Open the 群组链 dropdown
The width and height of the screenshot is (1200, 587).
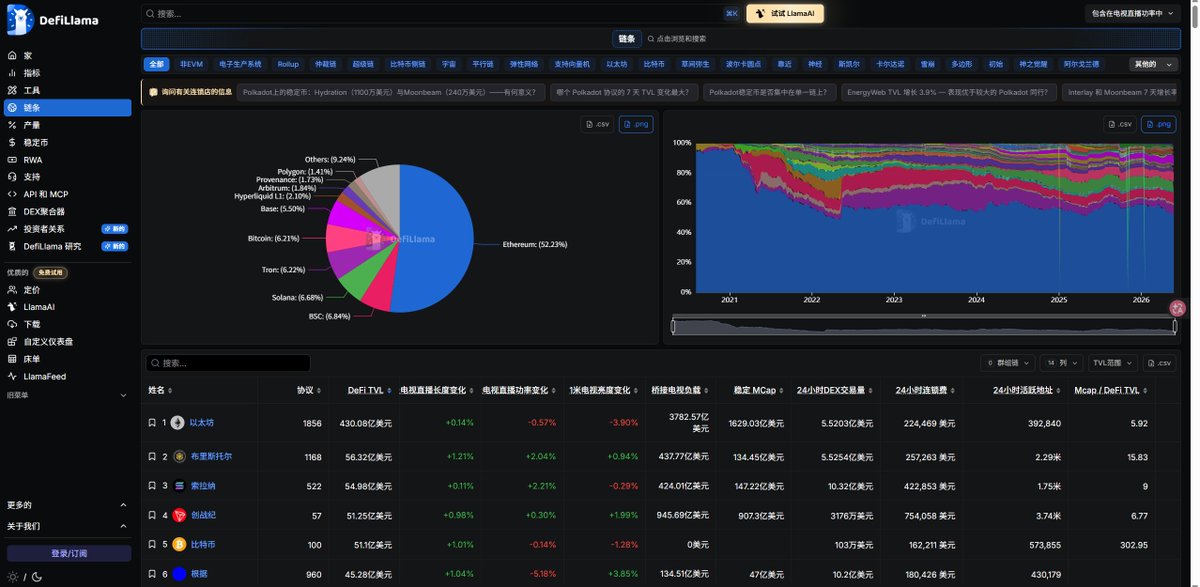(1008, 363)
